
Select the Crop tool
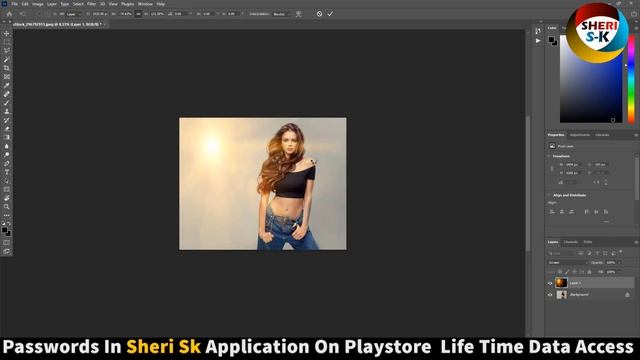tap(7, 68)
